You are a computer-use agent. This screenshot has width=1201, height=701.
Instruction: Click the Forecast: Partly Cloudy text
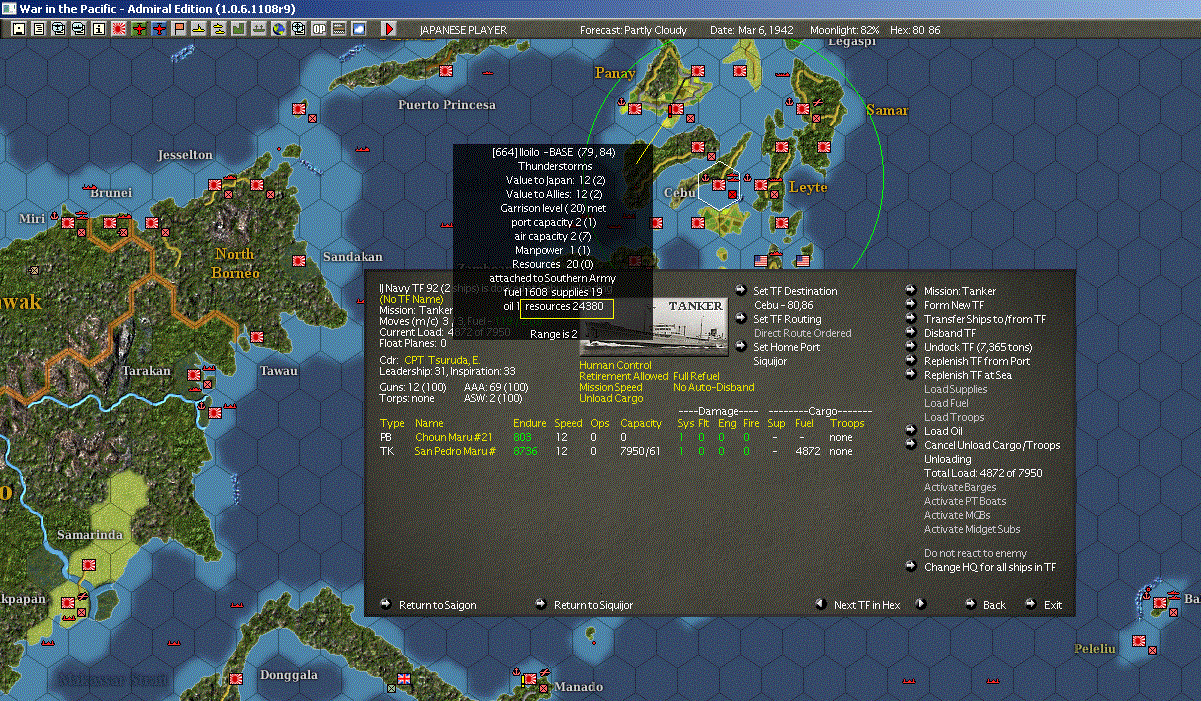tap(634, 30)
